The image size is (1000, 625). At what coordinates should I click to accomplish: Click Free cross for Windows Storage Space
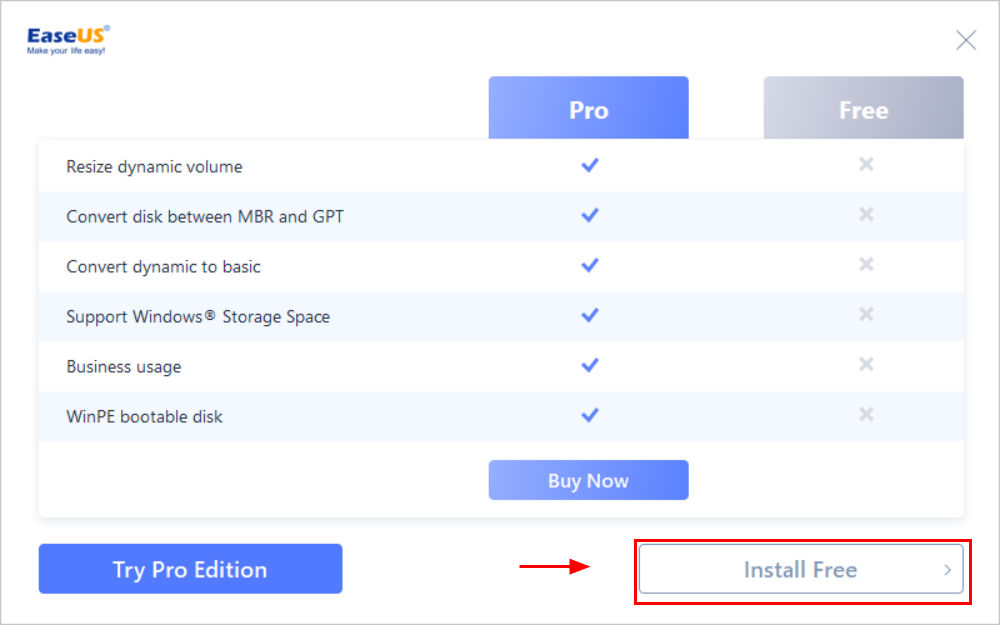pyautogui.click(x=865, y=314)
